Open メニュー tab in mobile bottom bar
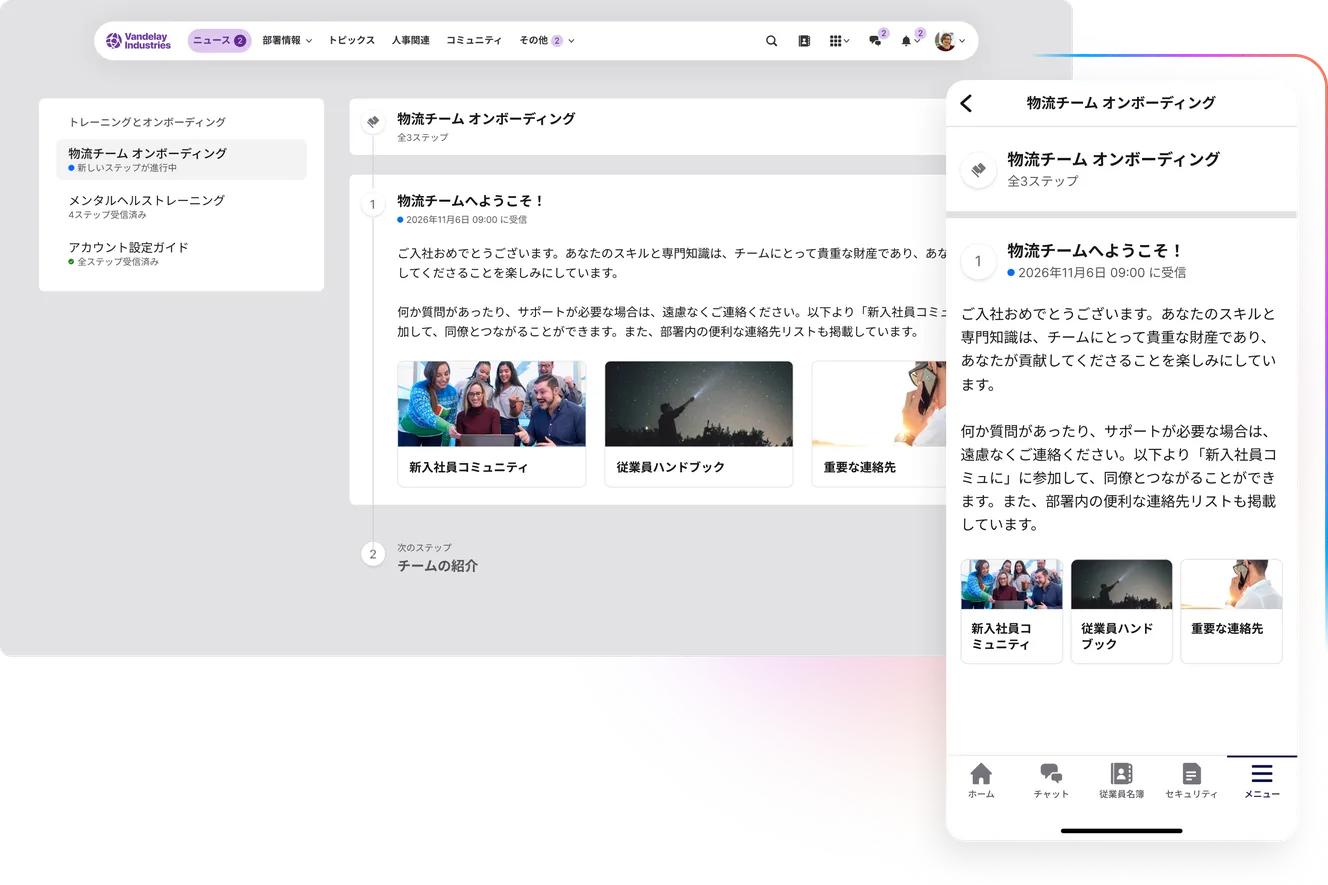1328x885 pixels. (1262, 780)
